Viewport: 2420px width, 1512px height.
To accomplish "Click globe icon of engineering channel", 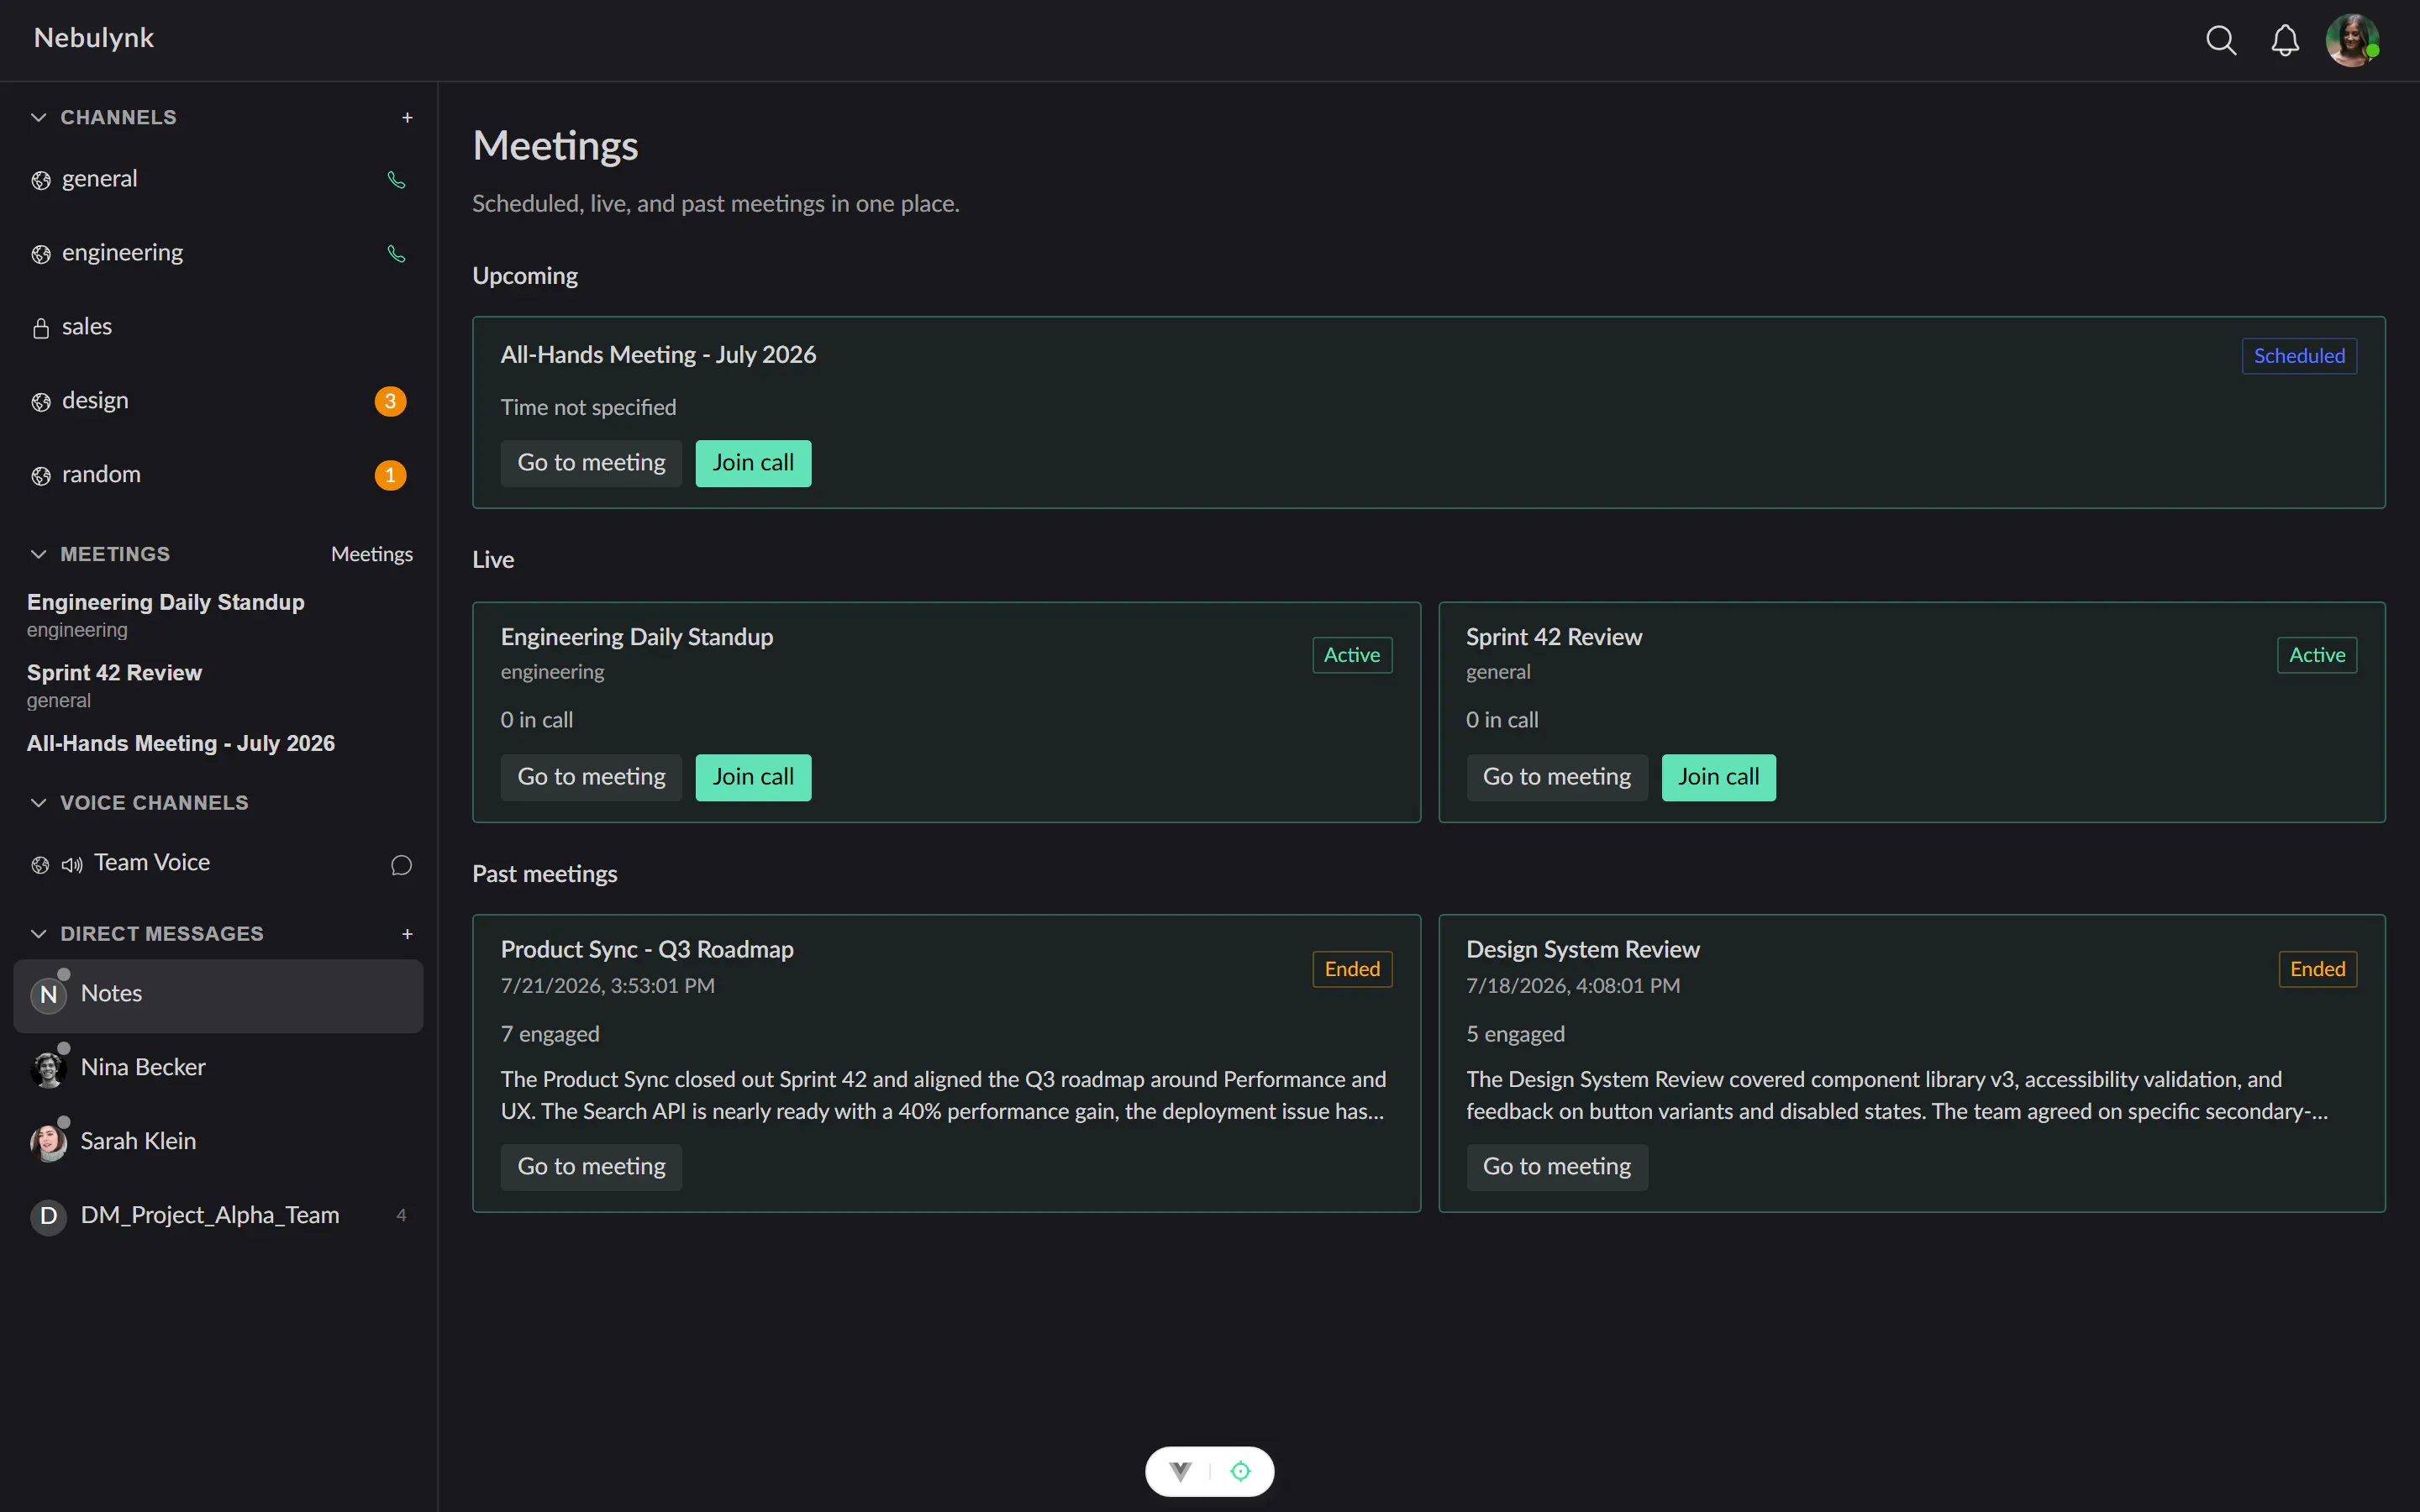I will click(41, 254).
